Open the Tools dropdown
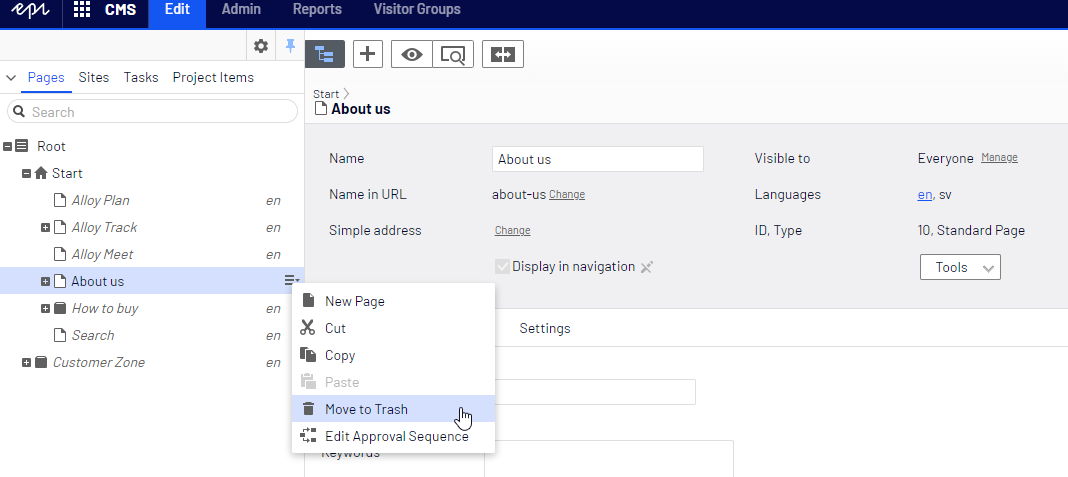The width and height of the screenshot is (1068, 477). pyautogui.click(x=960, y=267)
